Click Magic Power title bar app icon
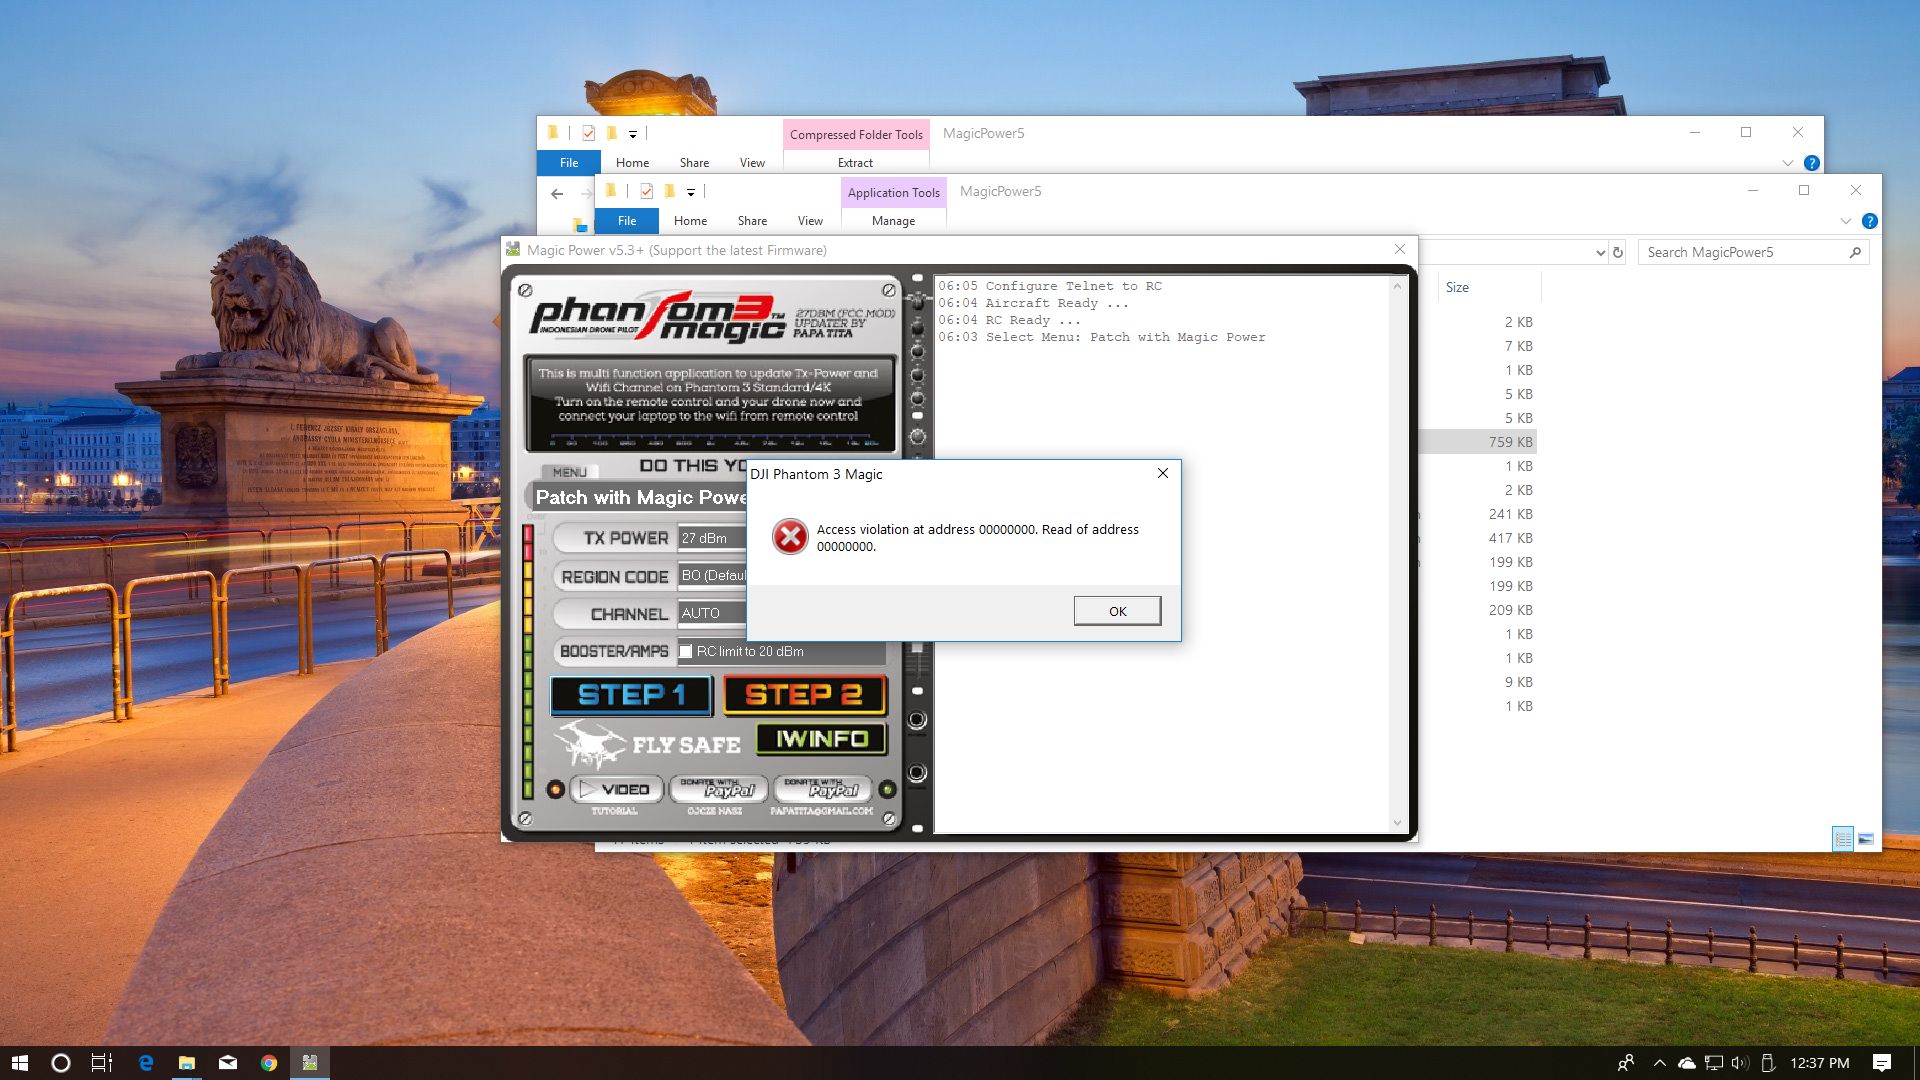Viewport: 1920px width, 1080px height. click(513, 249)
